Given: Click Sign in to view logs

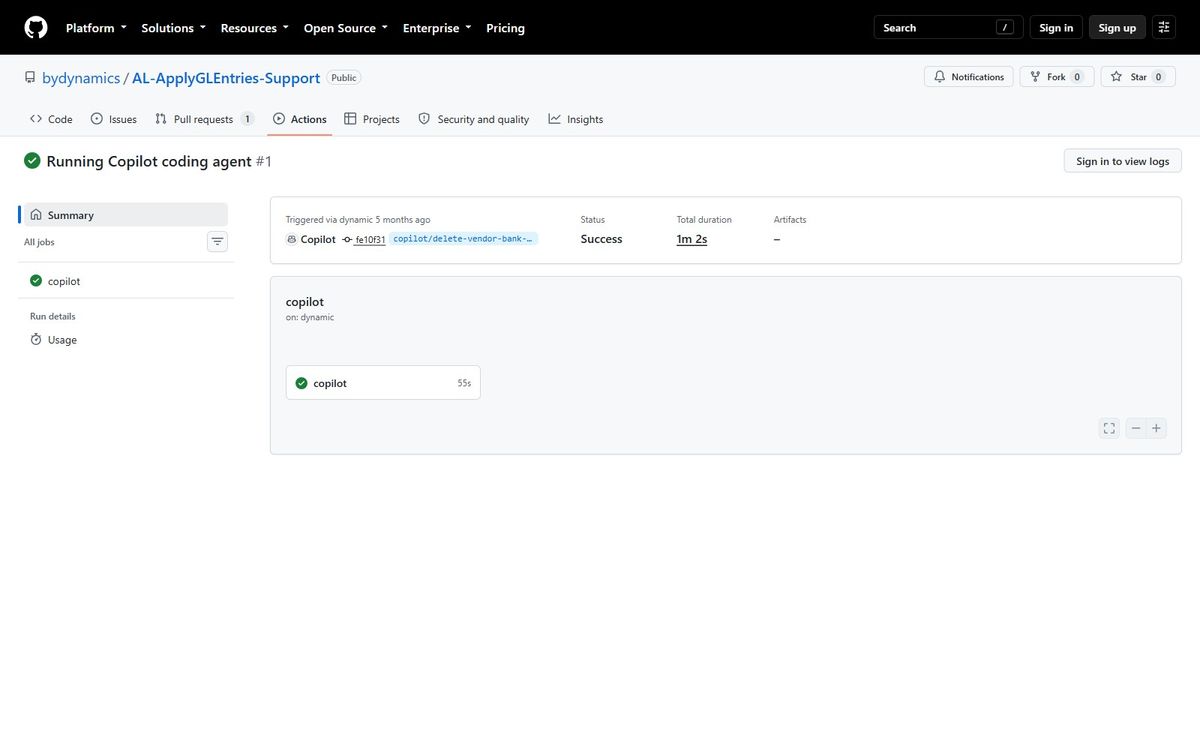Looking at the screenshot, I should pyautogui.click(x=1122, y=161).
